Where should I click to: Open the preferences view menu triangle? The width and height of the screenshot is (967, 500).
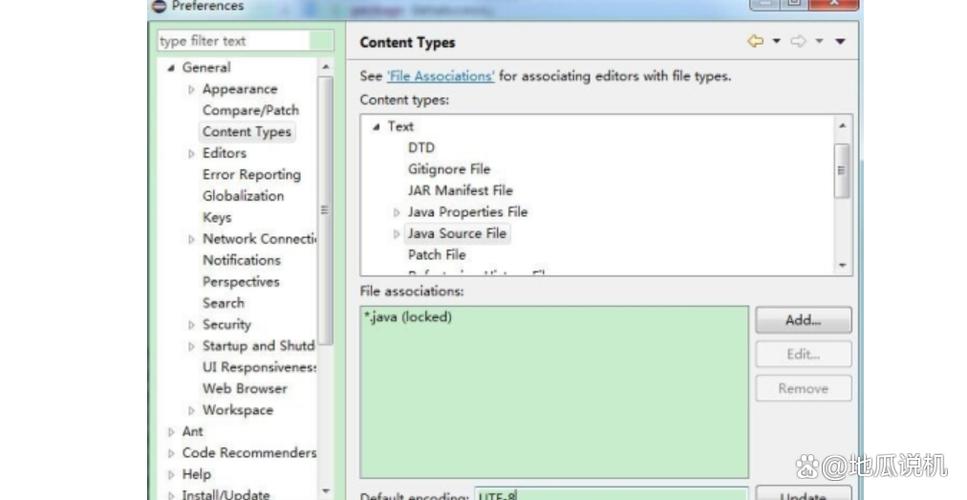(x=840, y=42)
